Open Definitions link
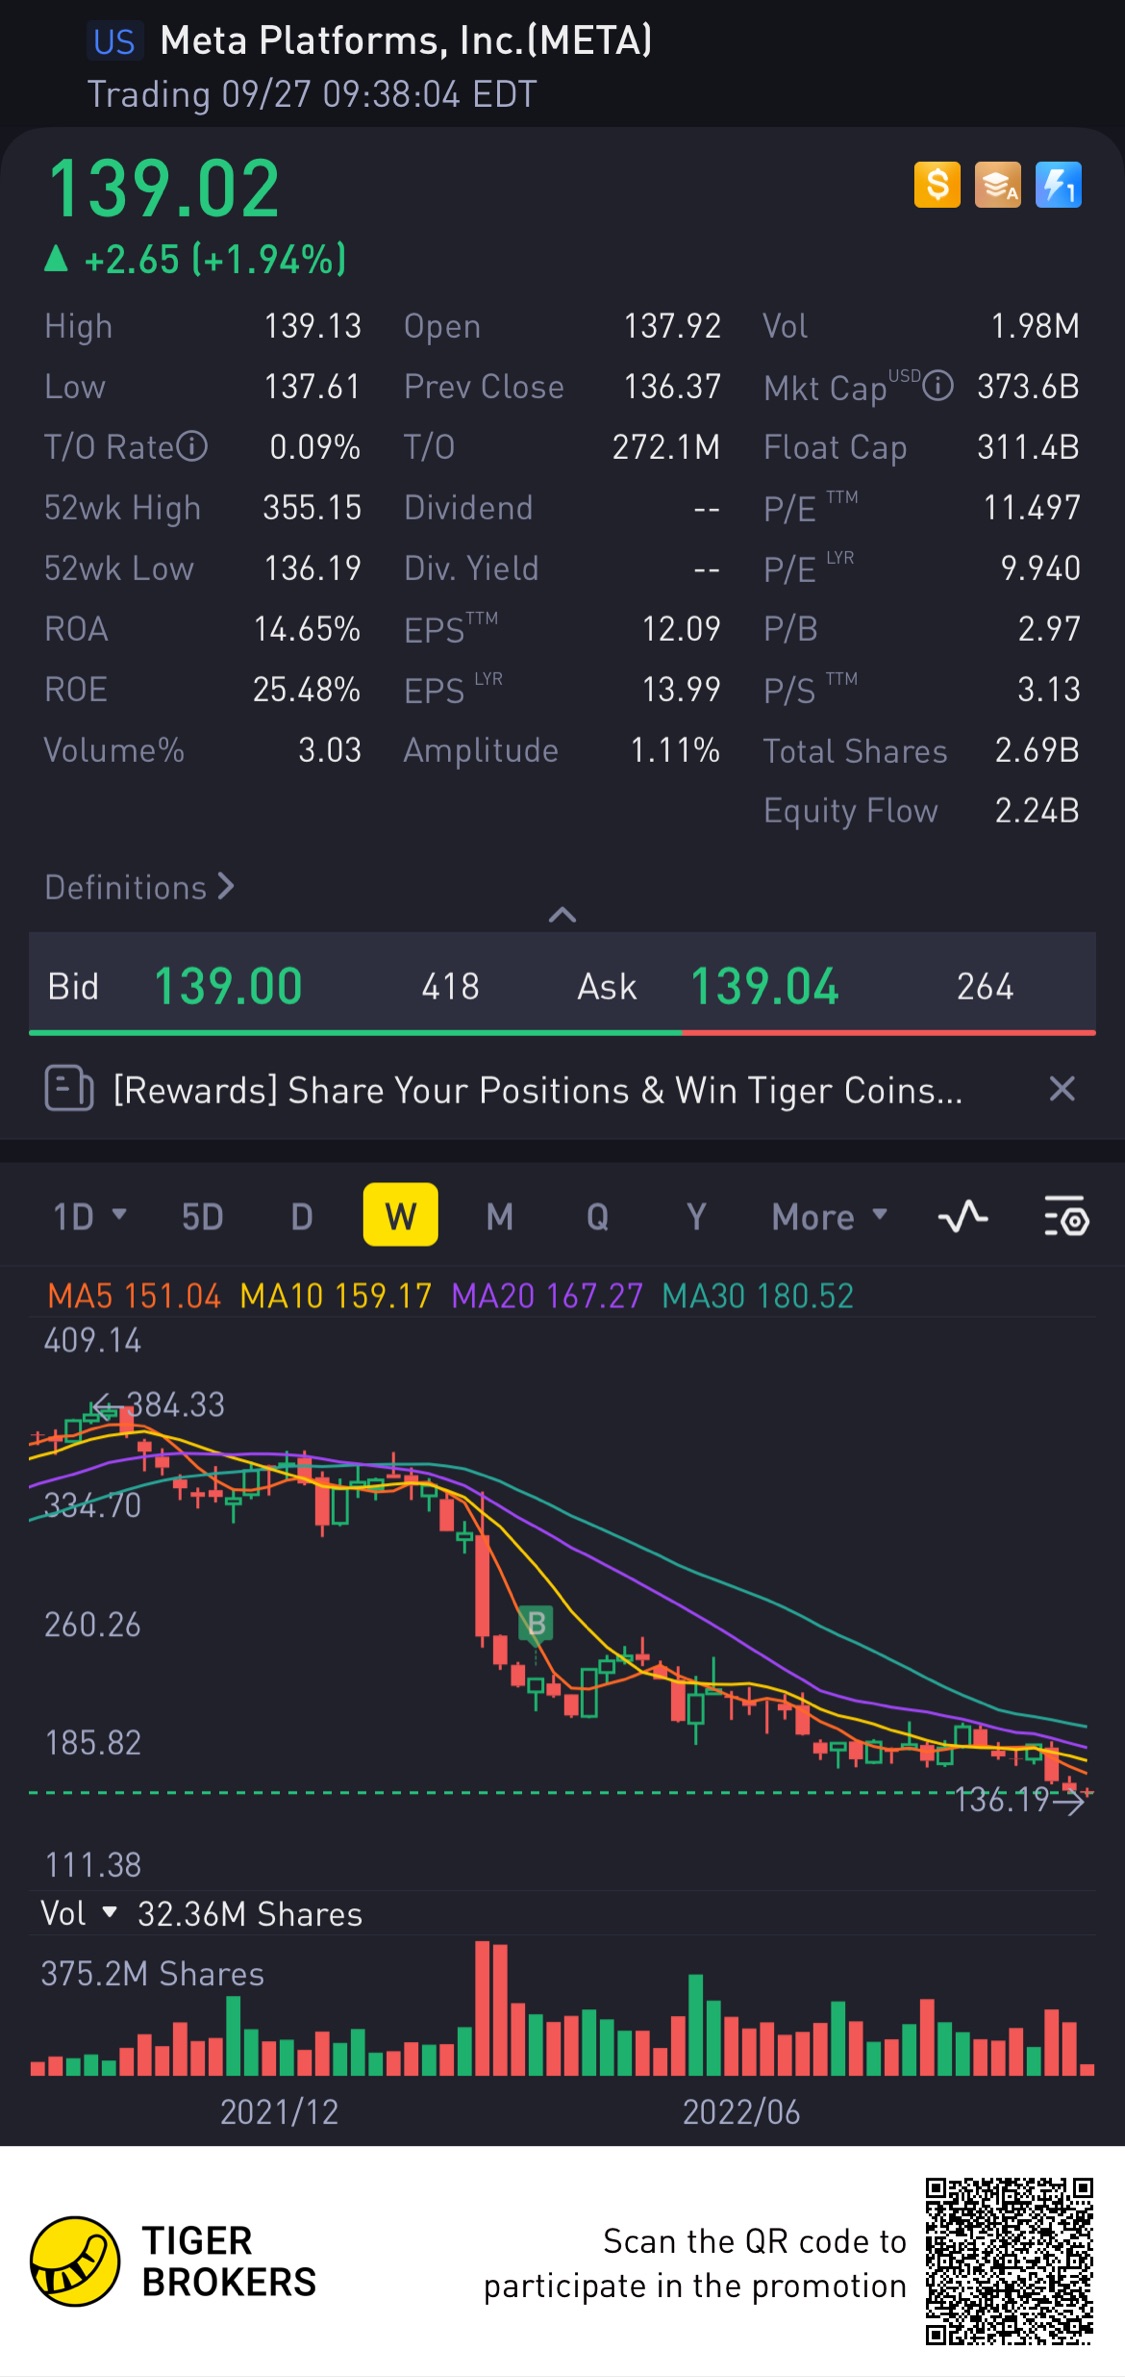 pos(139,887)
